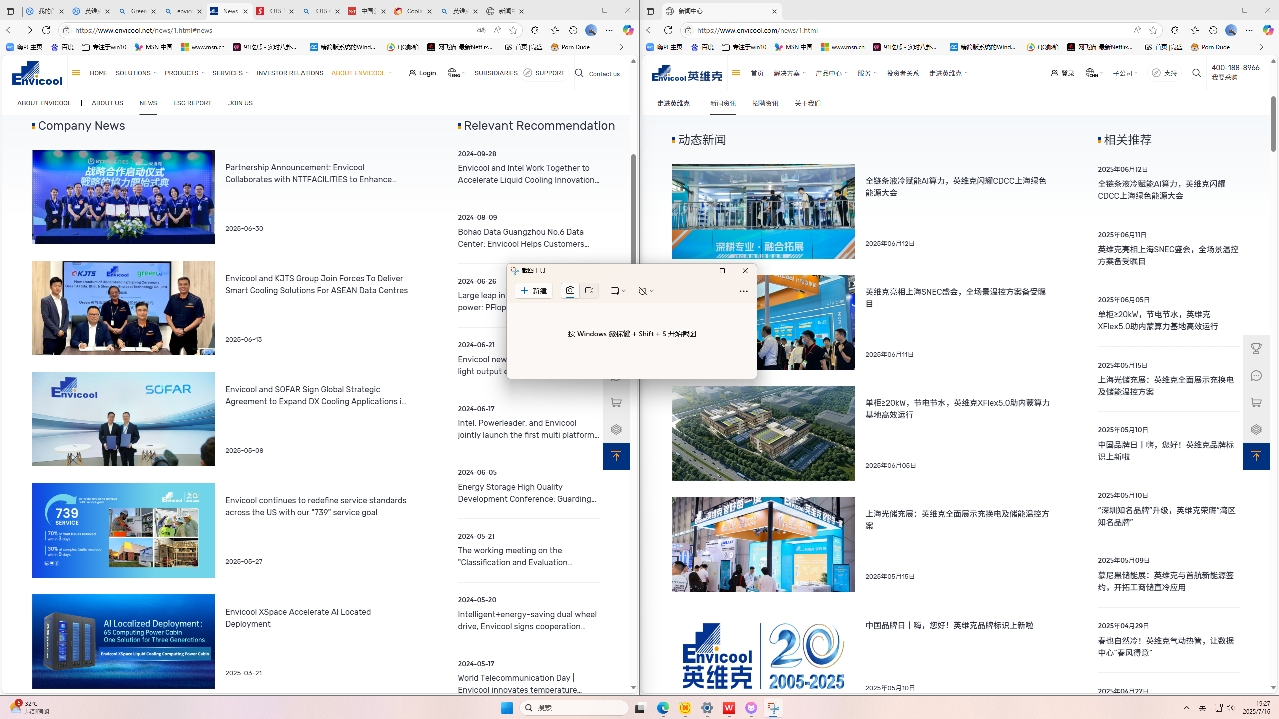Click profile avatar in left browser toolbar

(592, 30)
